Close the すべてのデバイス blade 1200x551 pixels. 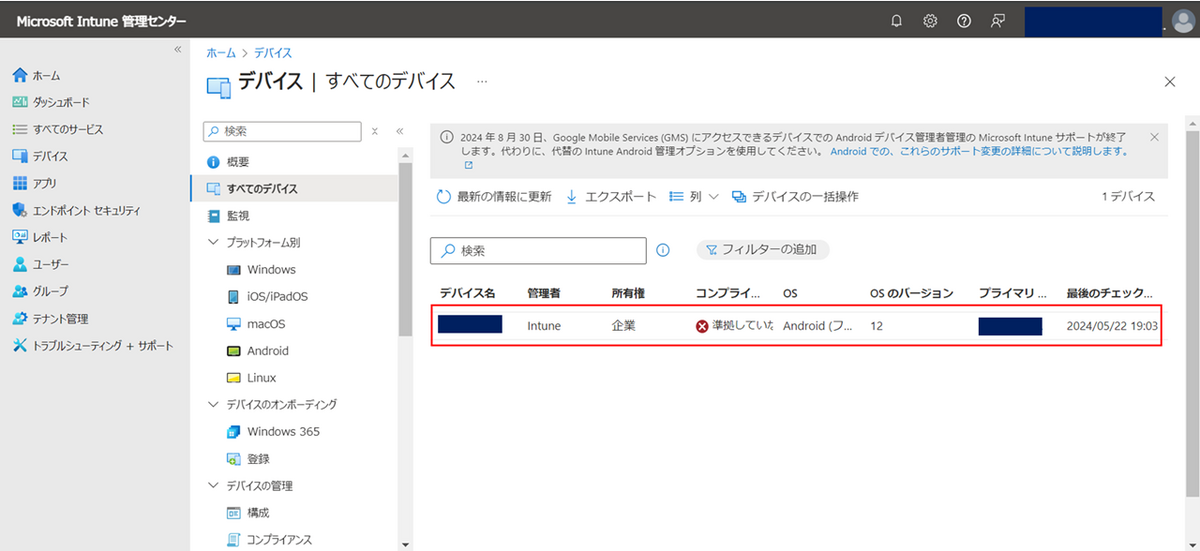click(x=1170, y=82)
